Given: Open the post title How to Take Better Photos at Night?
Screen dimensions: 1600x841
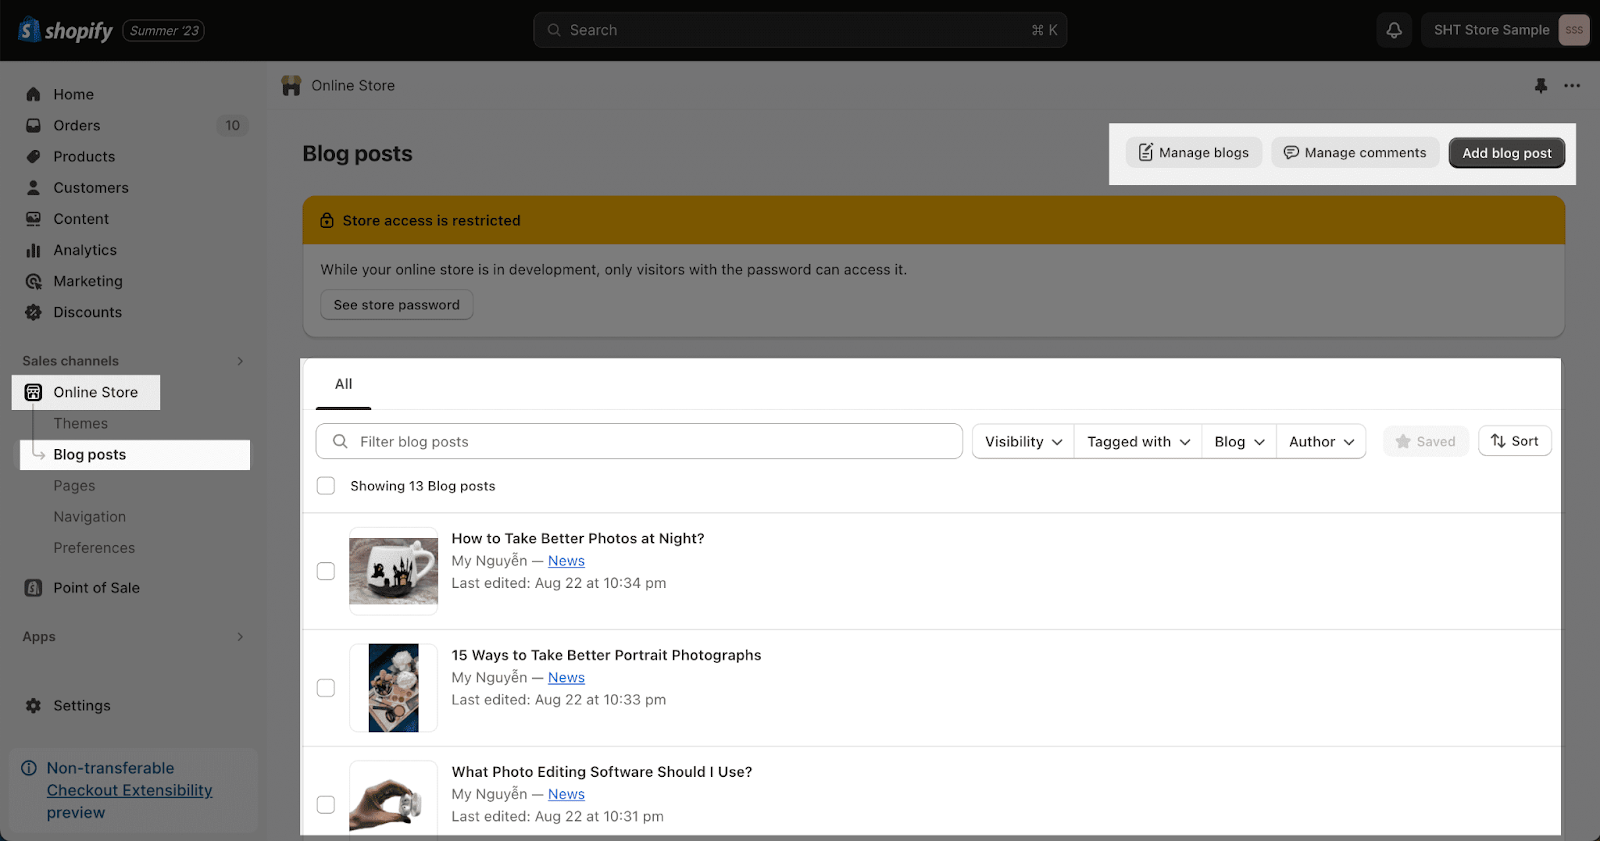Looking at the screenshot, I should pyautogui.click(x=578, y=538).
